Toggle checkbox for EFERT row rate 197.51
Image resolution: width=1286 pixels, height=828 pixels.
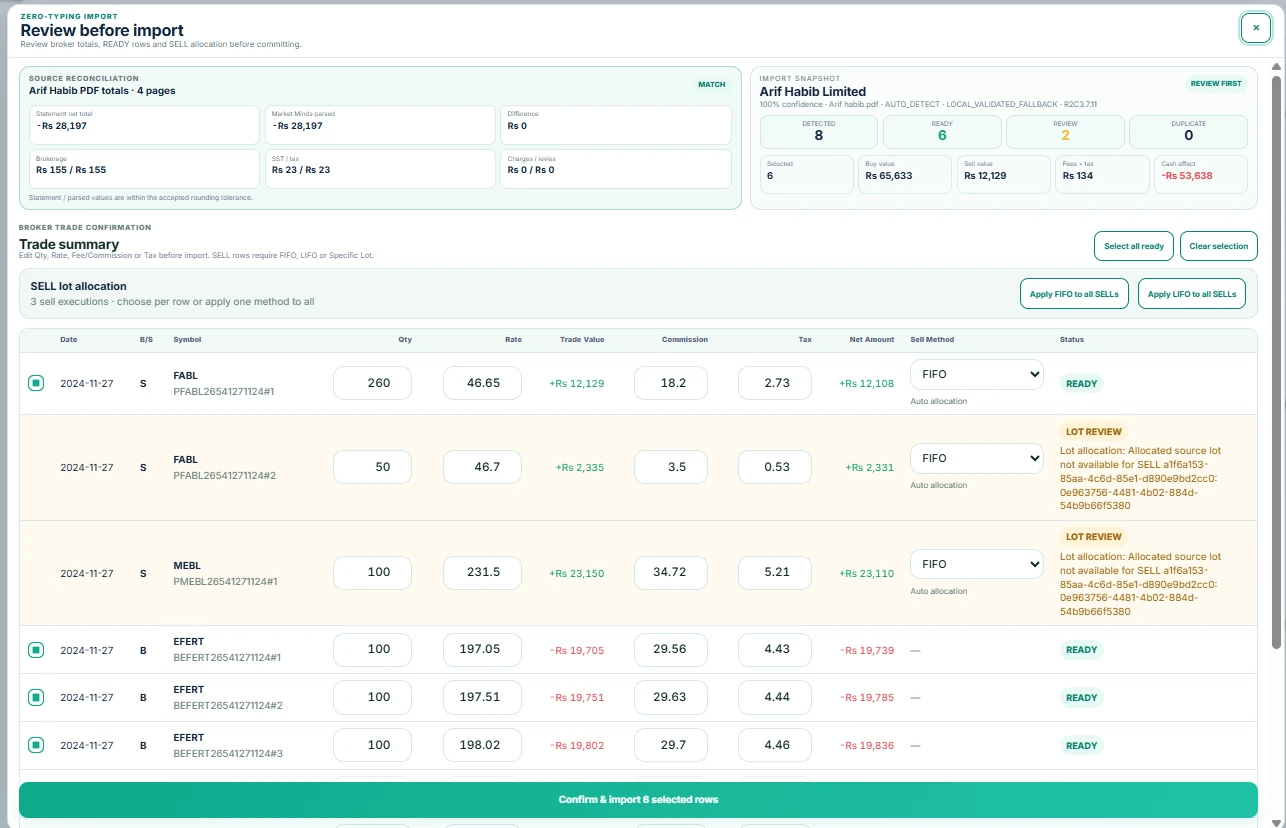[36, 697]
